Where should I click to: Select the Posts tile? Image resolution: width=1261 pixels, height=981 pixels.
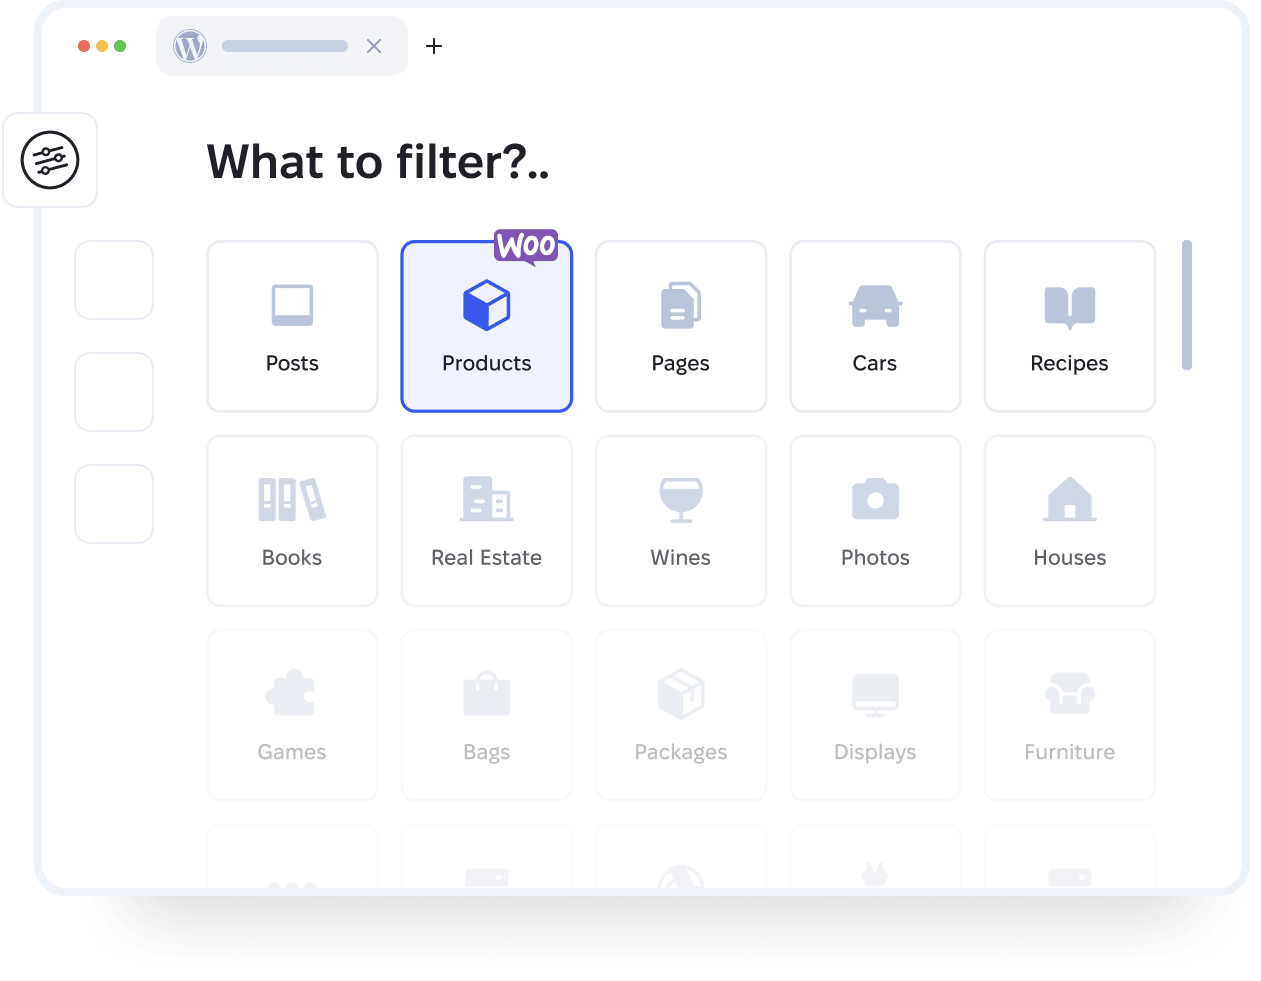click(x=292, y=326)
